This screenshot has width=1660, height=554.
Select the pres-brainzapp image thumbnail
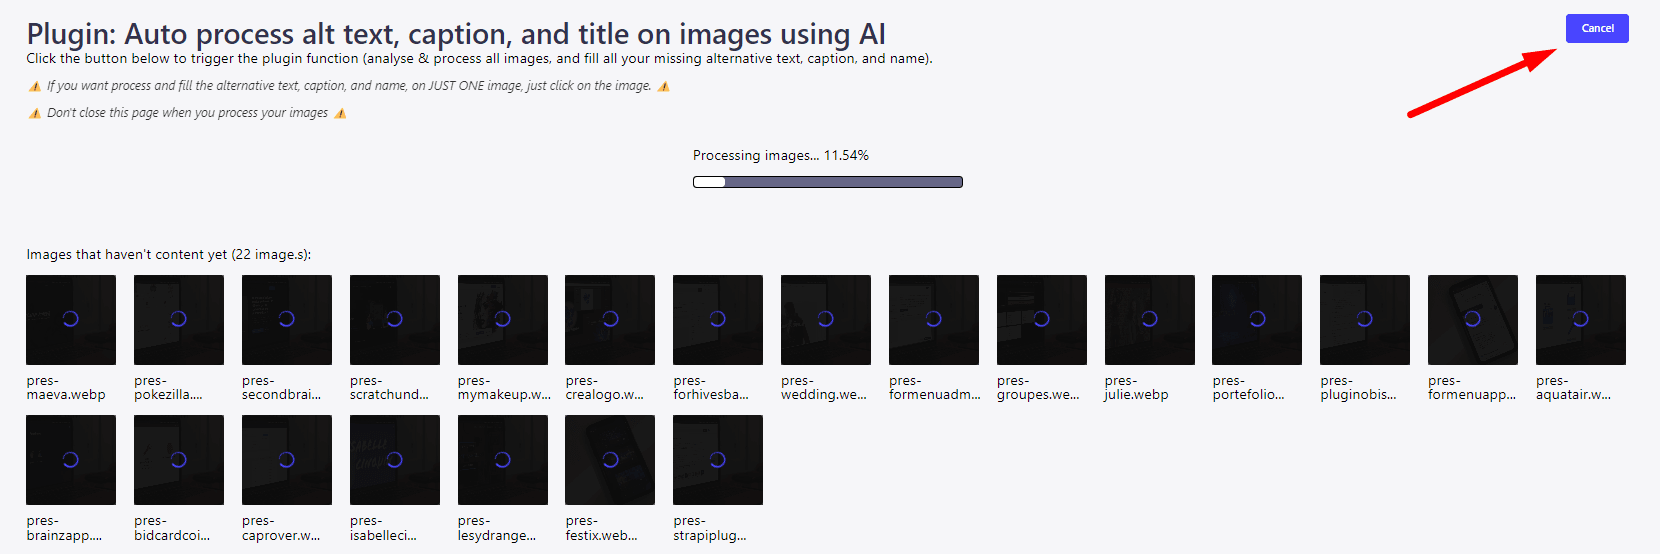coord(71,460)
